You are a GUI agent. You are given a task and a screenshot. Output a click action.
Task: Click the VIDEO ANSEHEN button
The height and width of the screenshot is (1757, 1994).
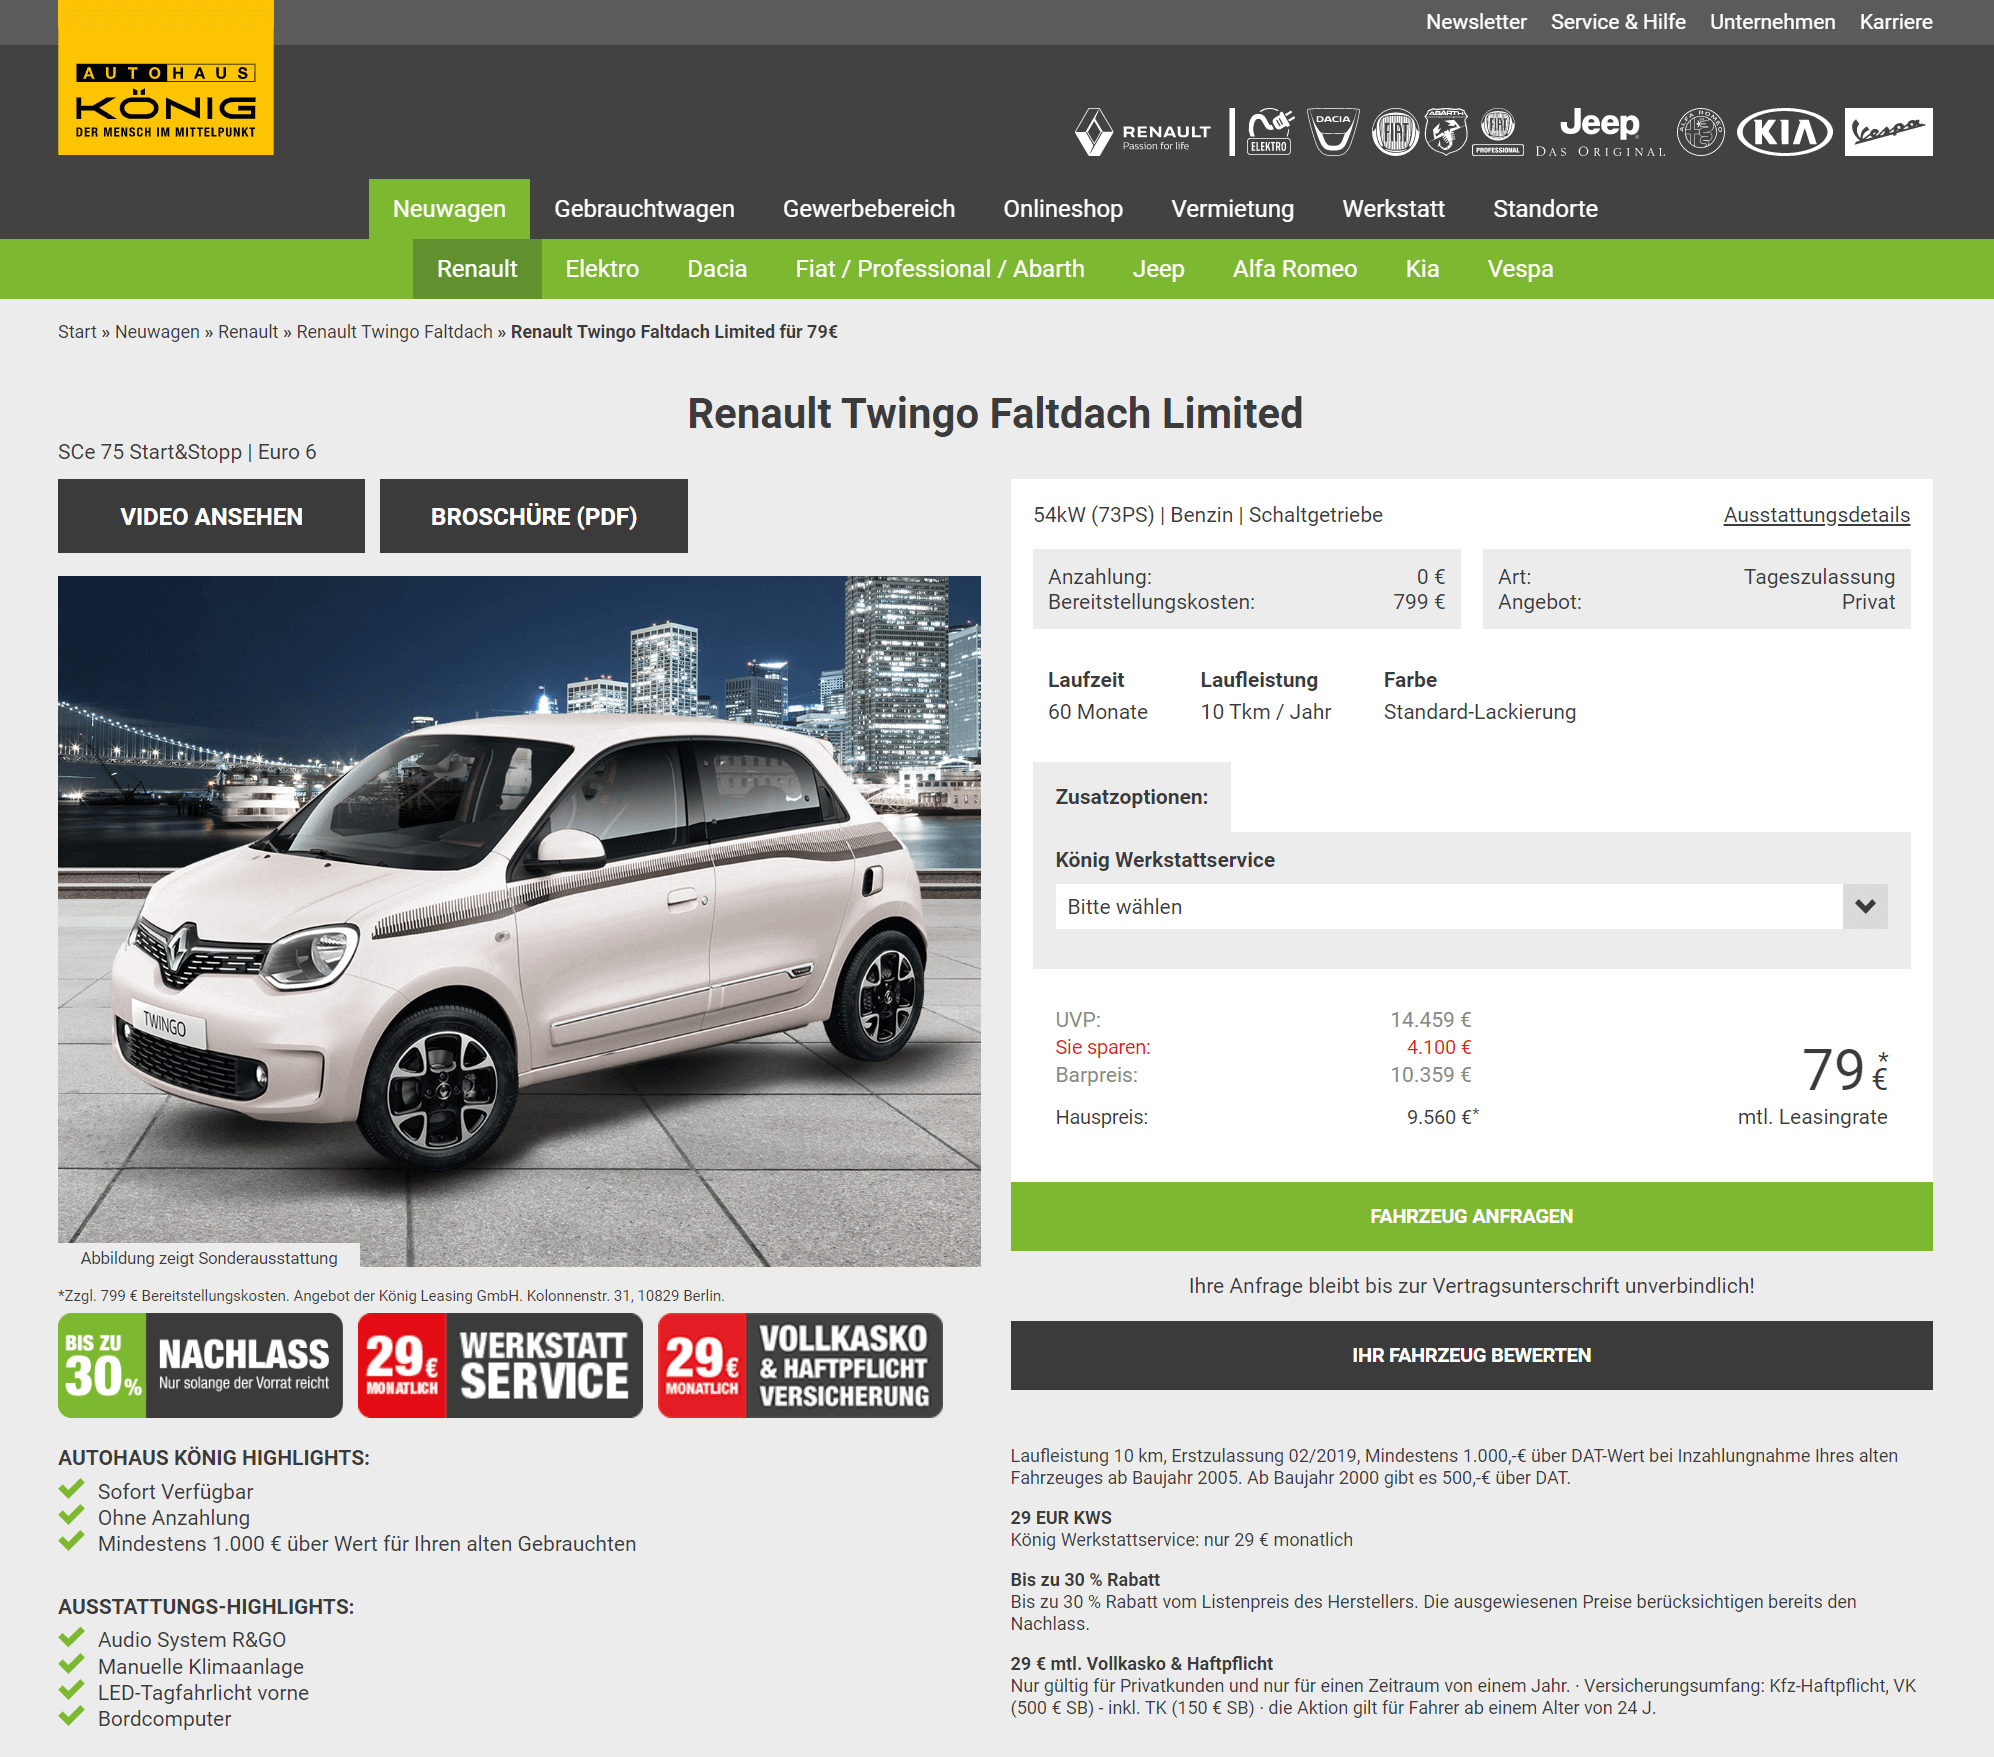pos(211,516)
